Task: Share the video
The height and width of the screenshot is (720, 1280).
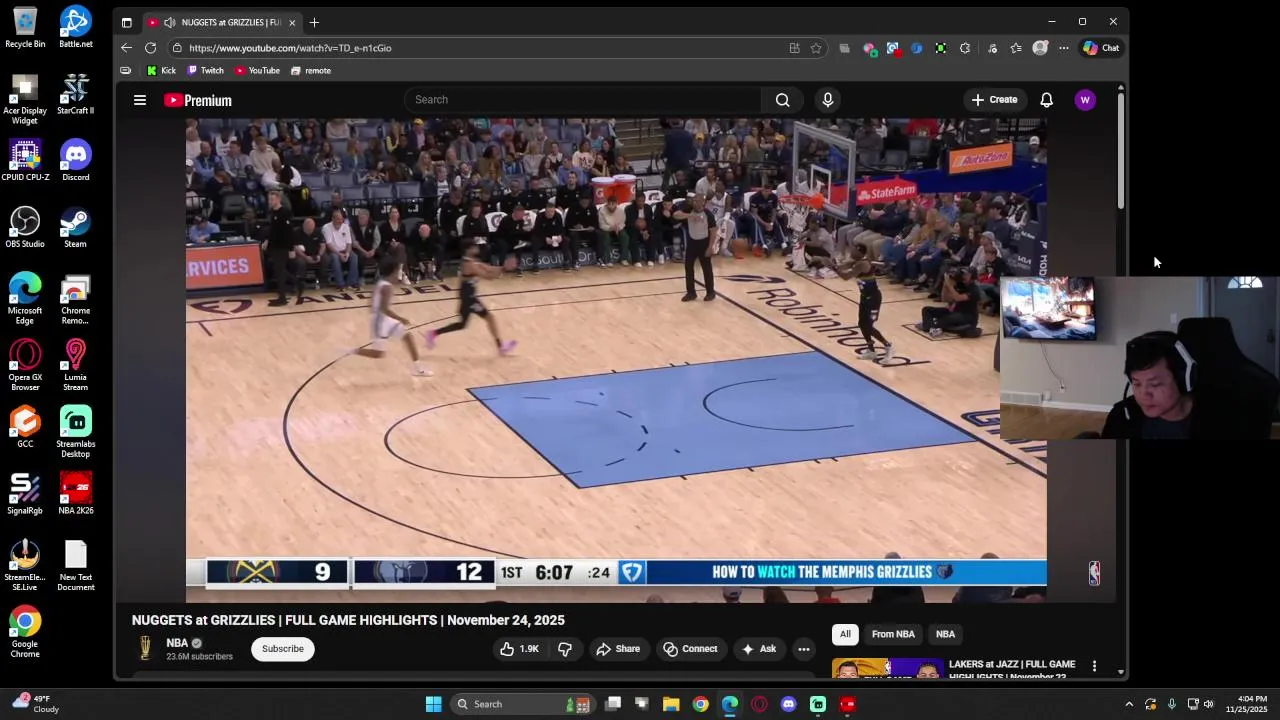Action: [618, 649]
